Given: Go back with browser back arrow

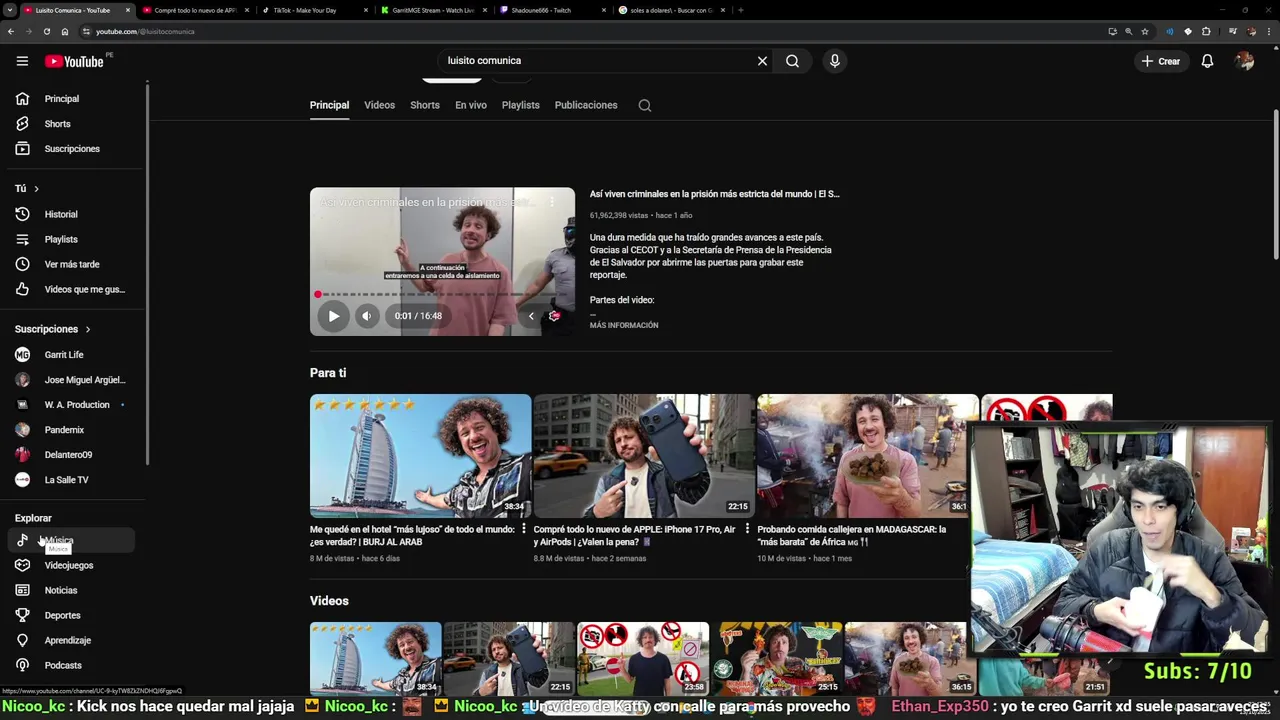Looking at the screenshot, I should tap(11, 31).
